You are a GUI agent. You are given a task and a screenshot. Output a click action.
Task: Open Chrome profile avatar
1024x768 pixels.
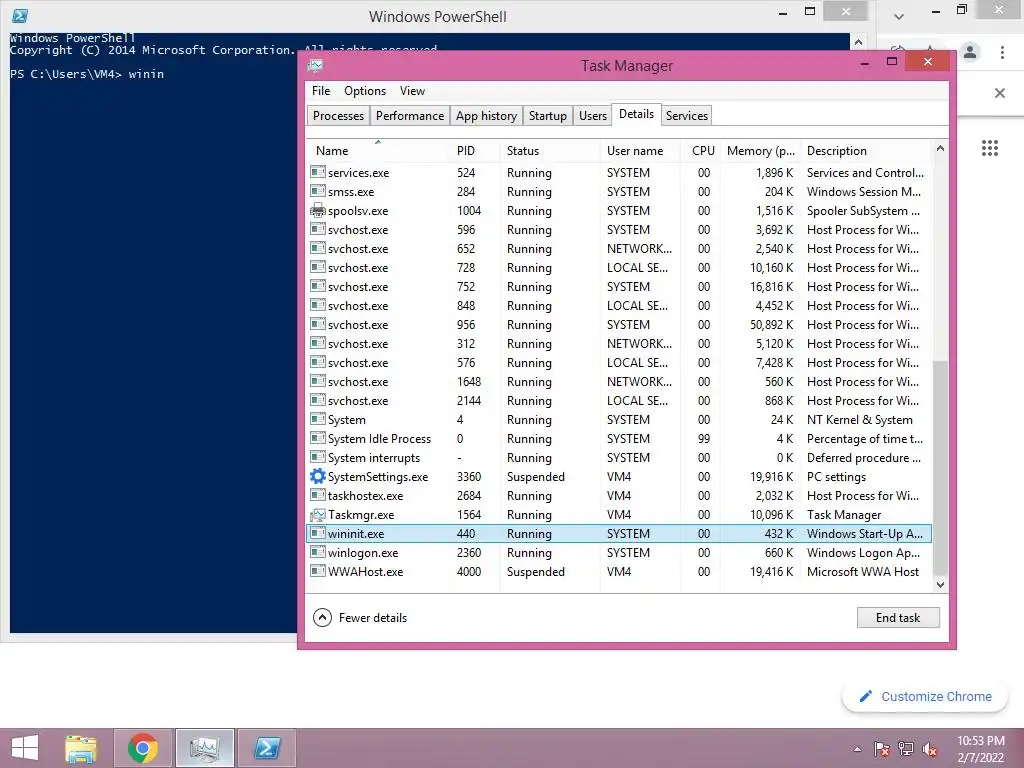pyautogui.click(x=970, y=52)
